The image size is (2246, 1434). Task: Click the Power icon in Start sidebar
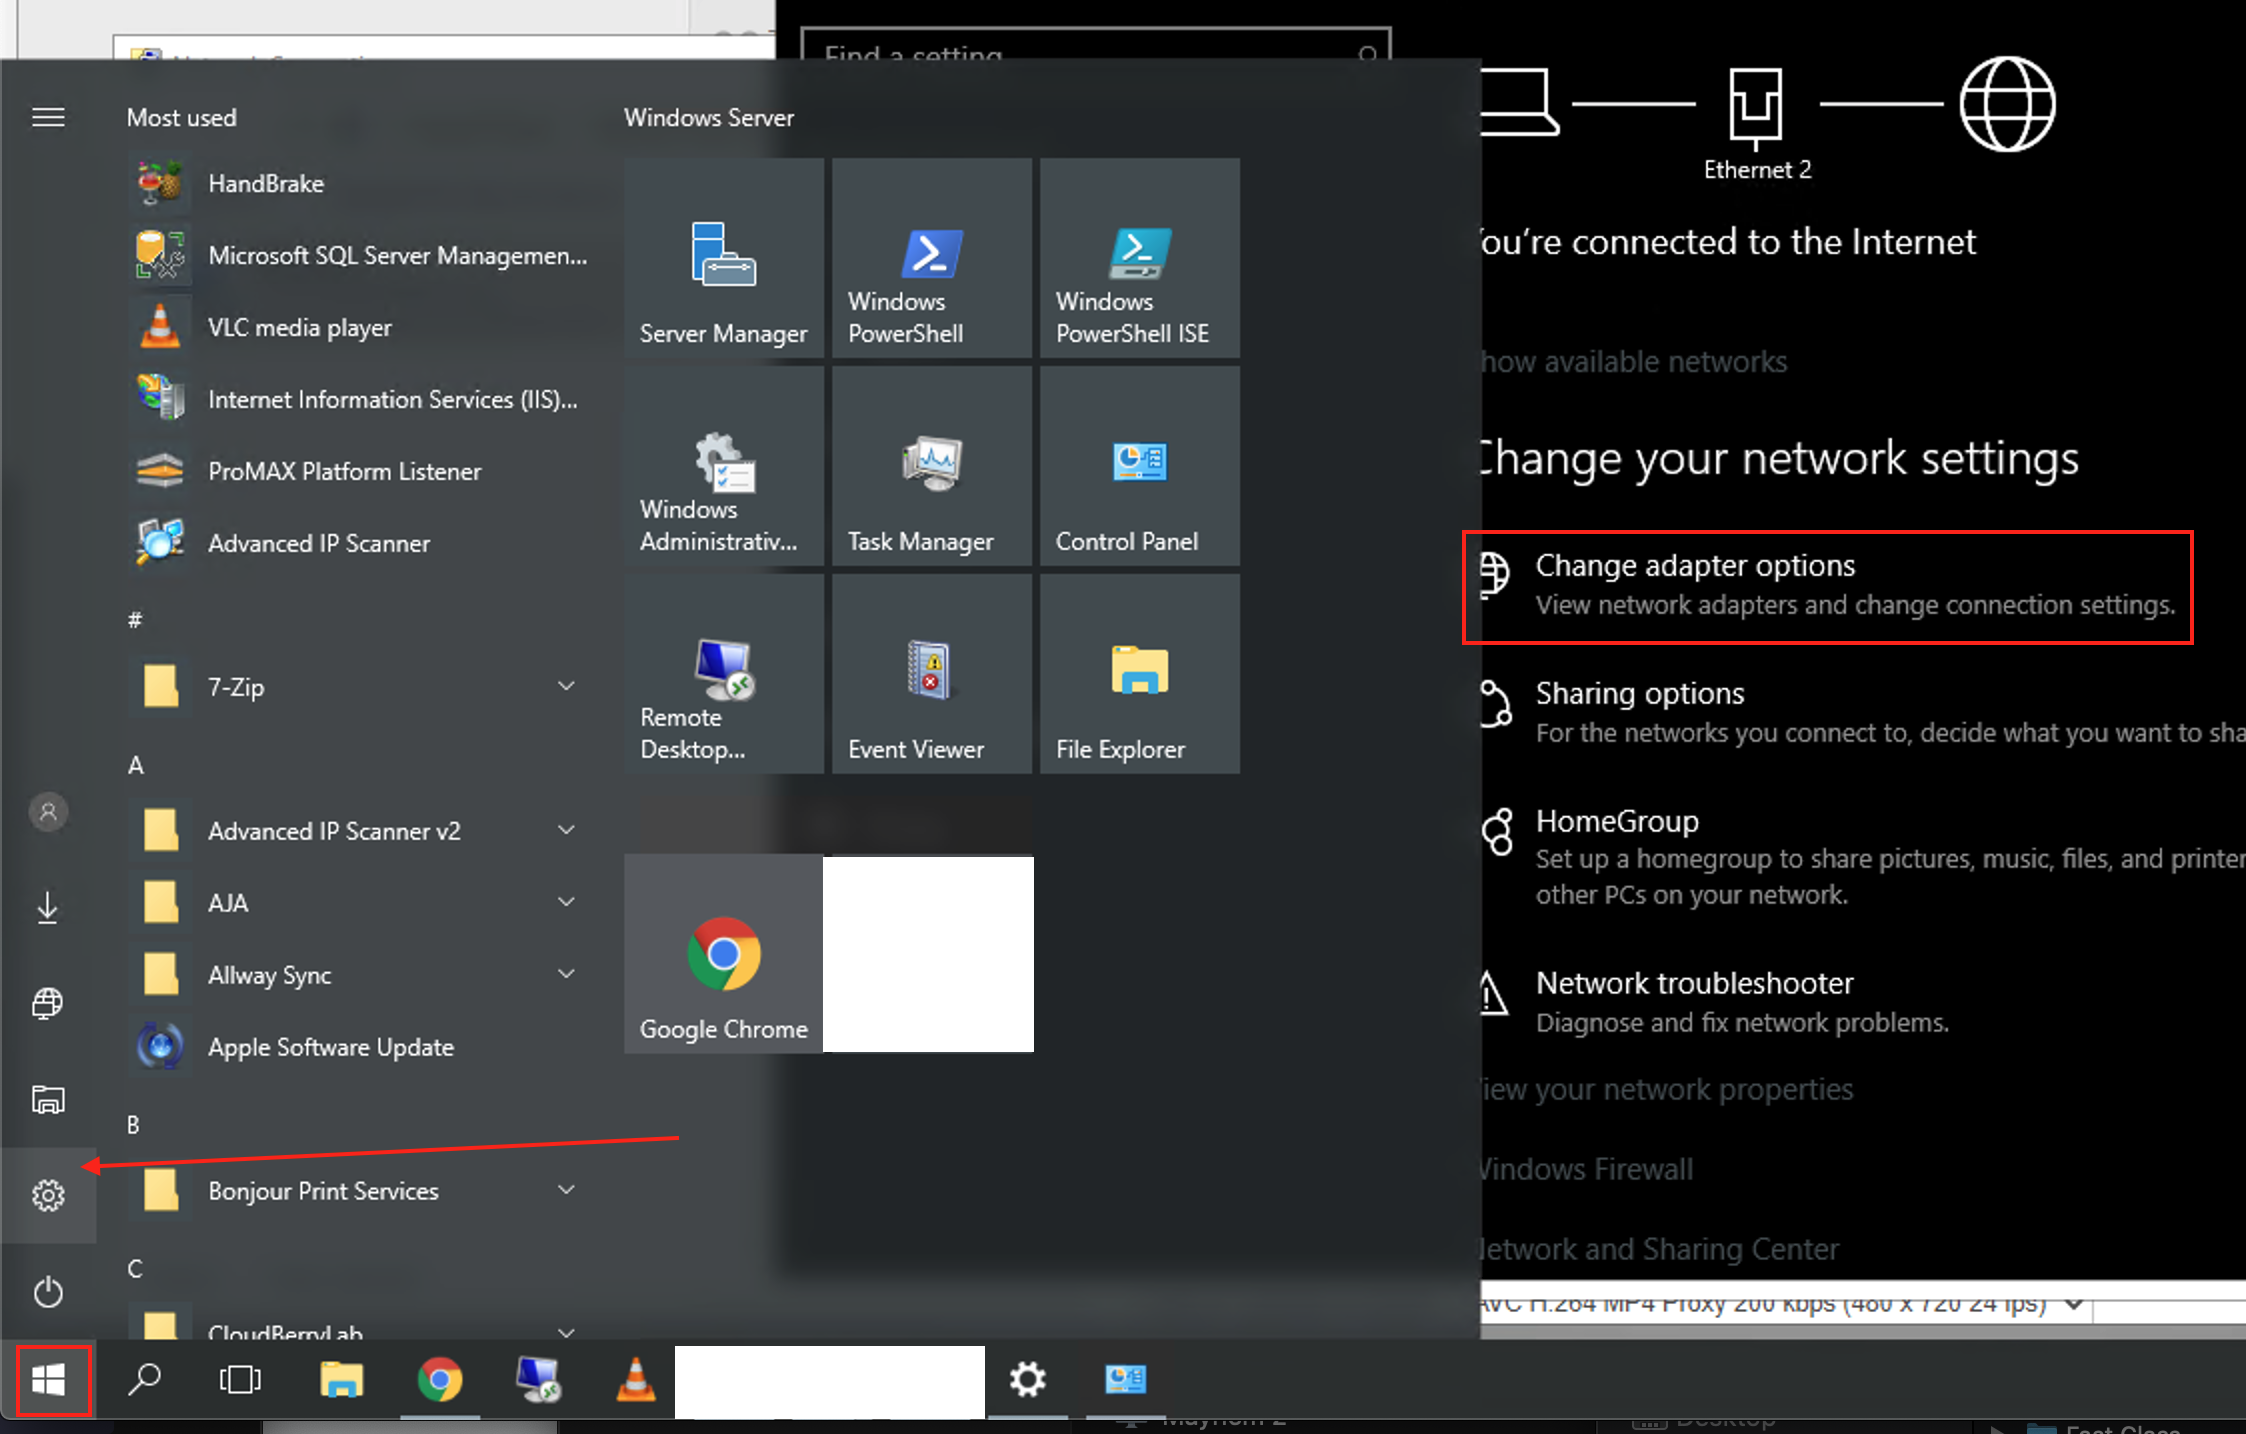(48, 1292)
